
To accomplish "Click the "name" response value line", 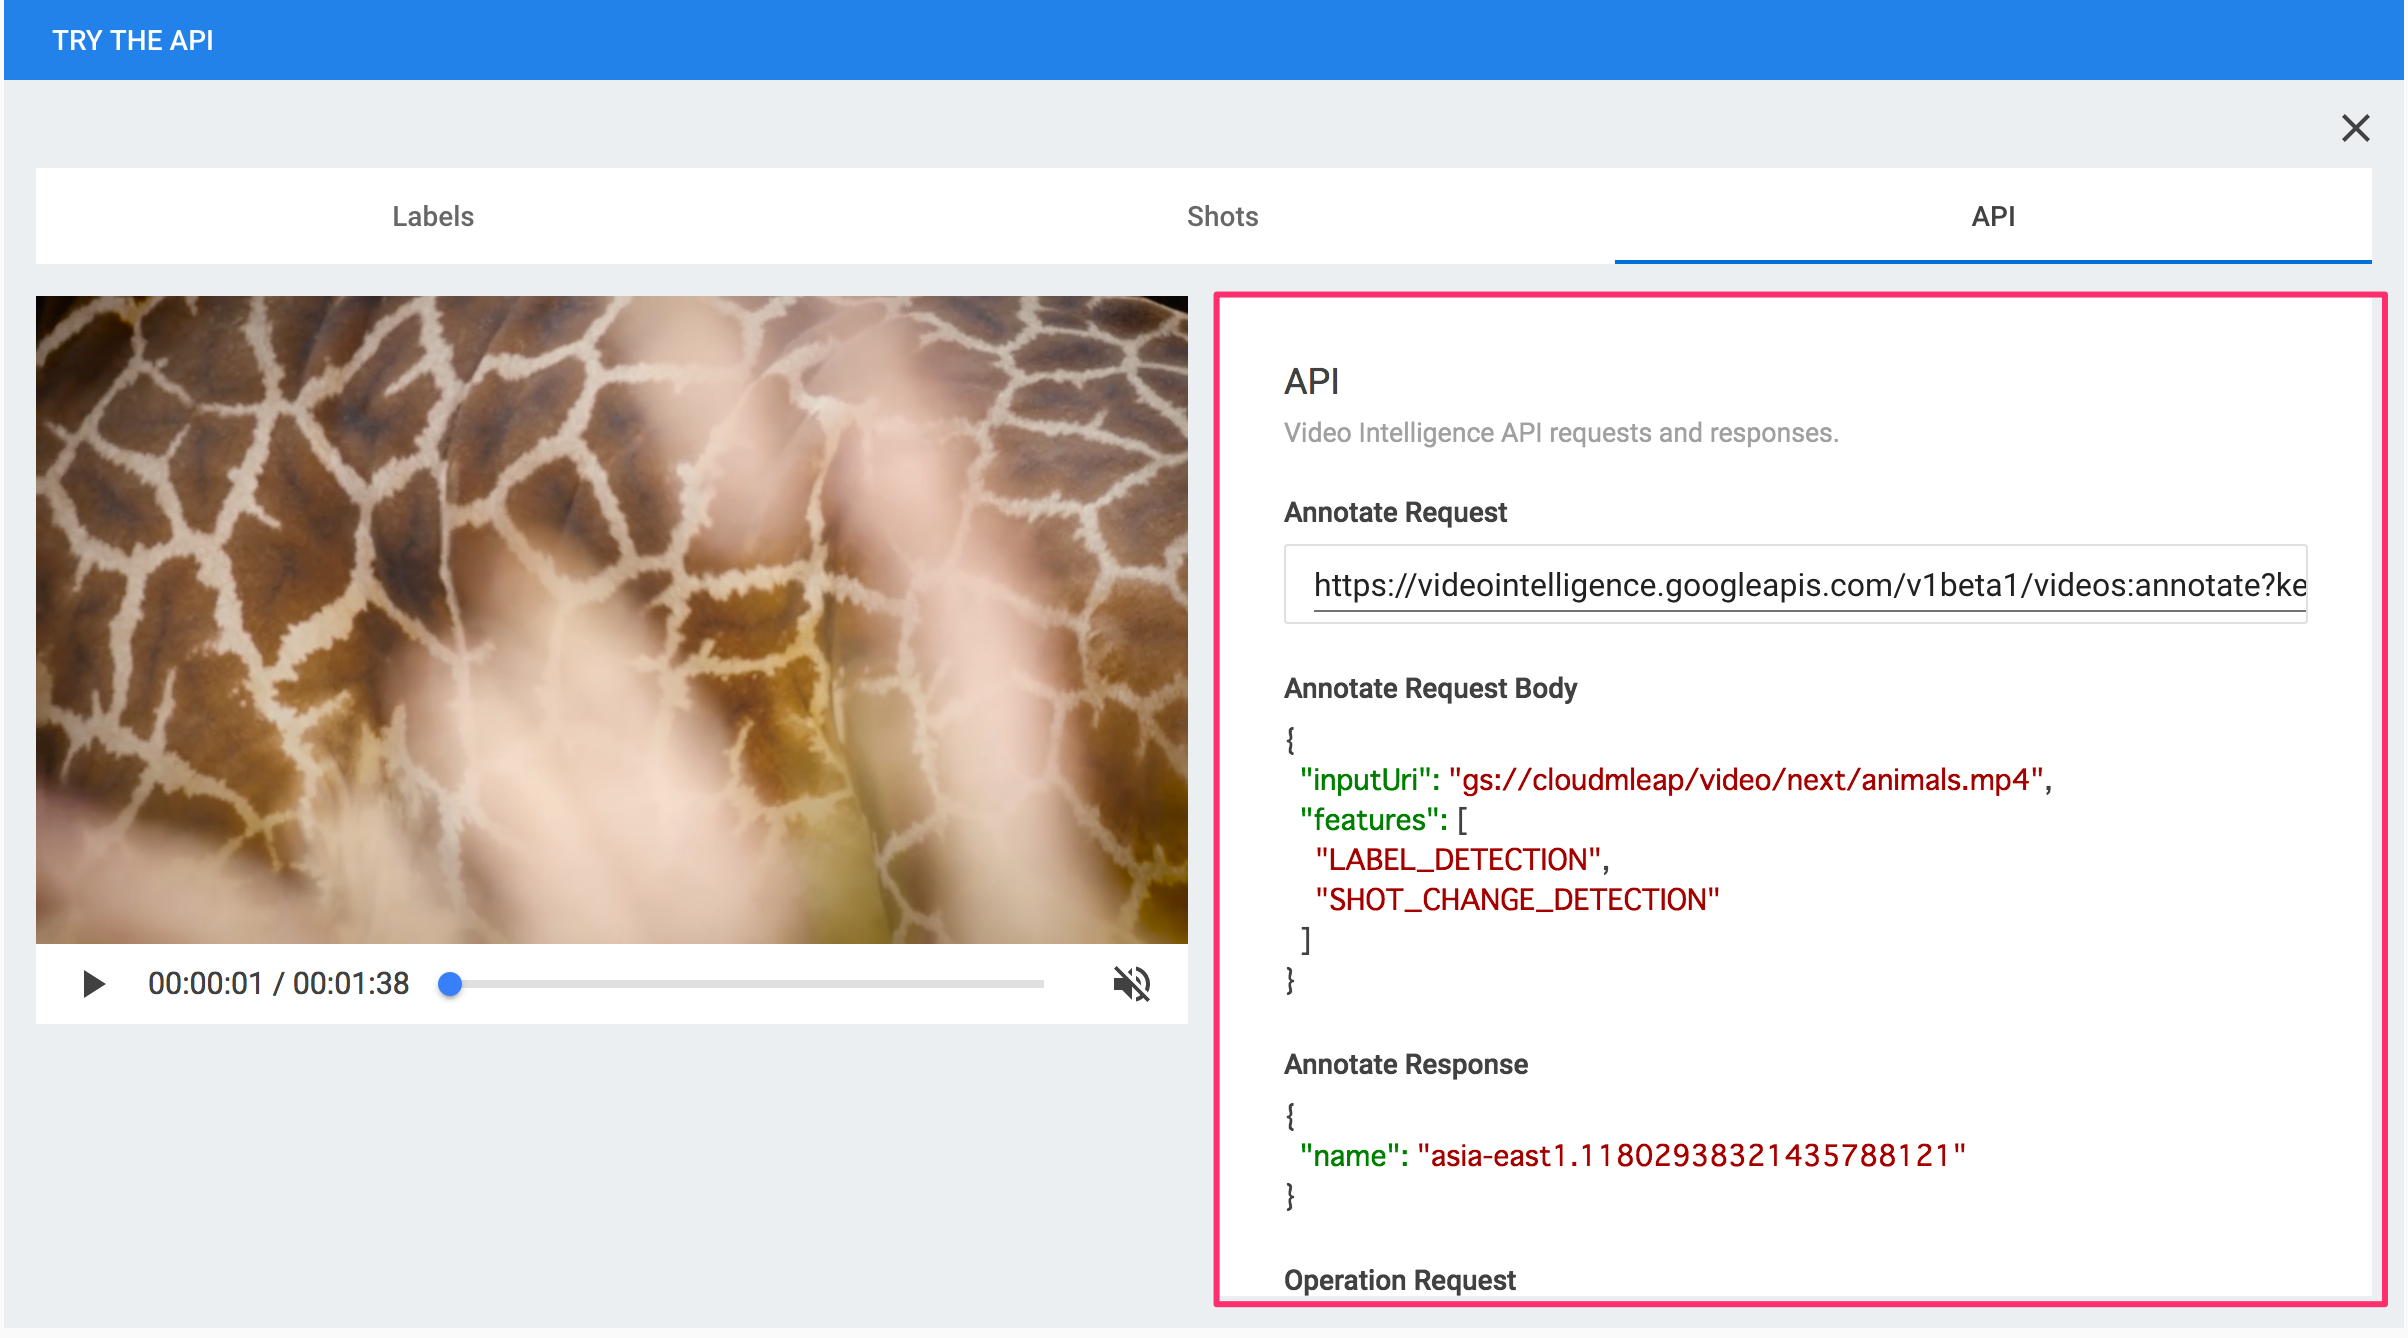I will pyautogui.click(x=1632, y=1156).
